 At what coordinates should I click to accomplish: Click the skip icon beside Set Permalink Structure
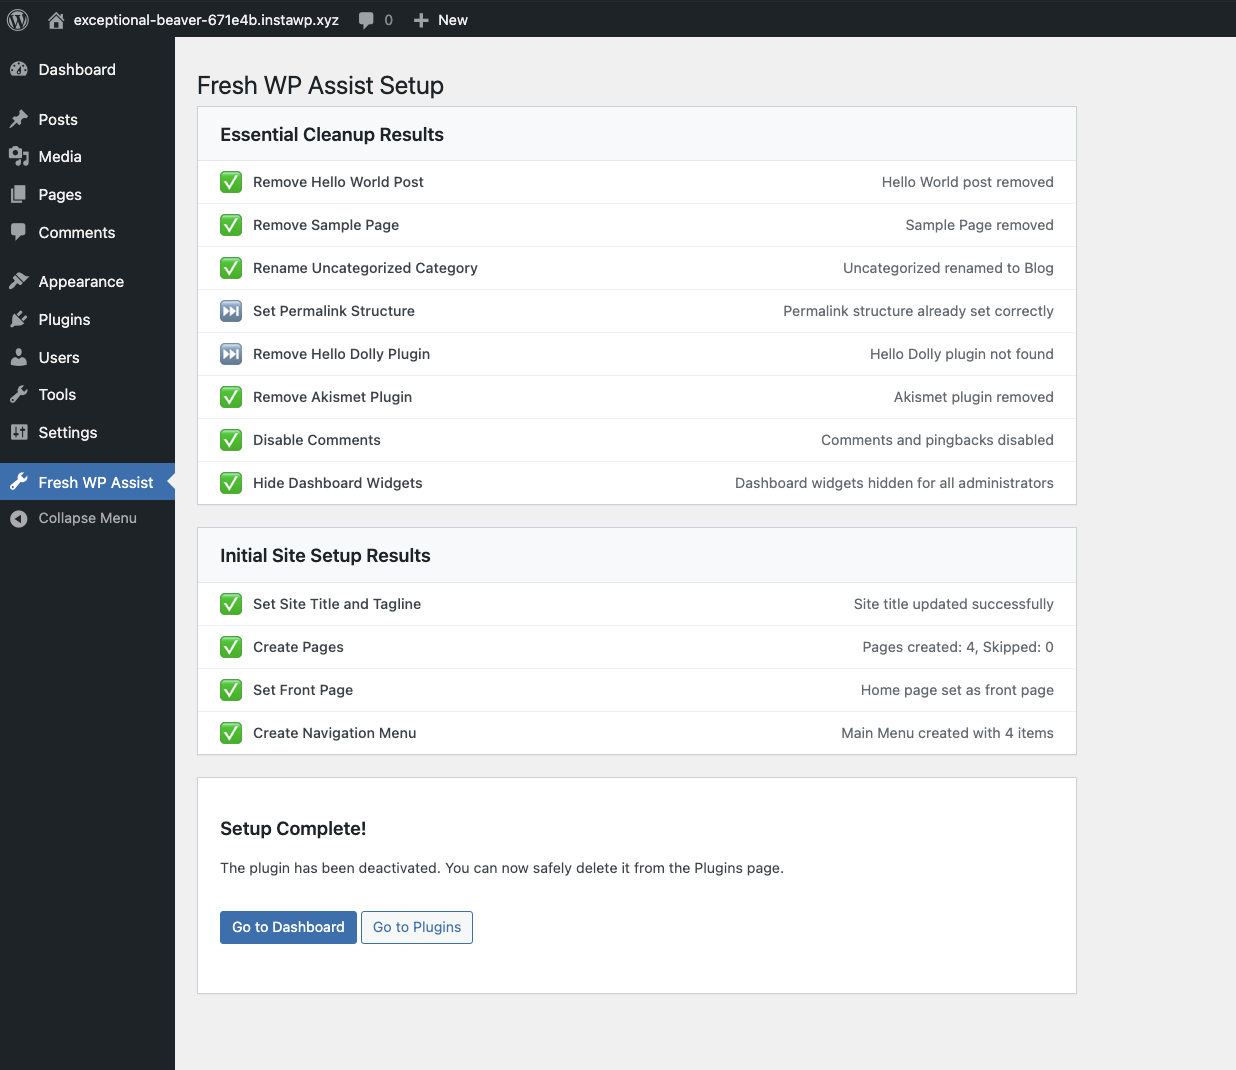click(231, 311)
